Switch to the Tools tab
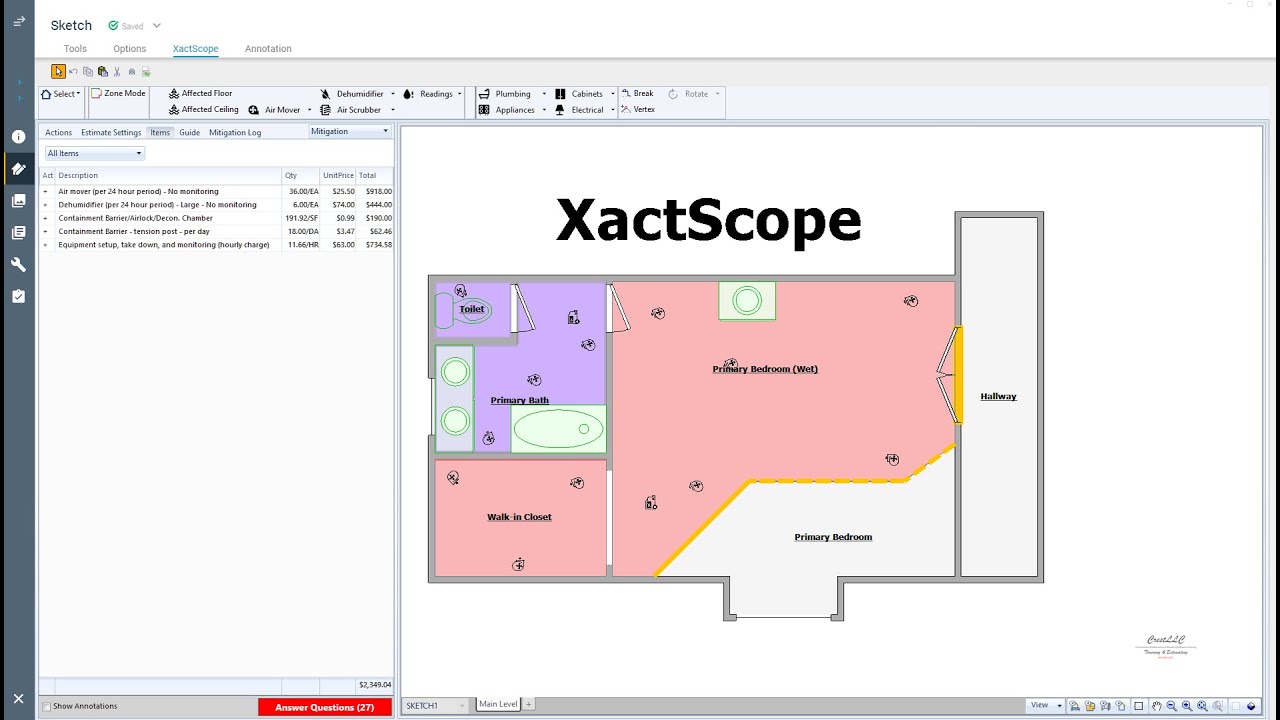Viewport: 1280px width, 720px height. [x=75, y=49]
